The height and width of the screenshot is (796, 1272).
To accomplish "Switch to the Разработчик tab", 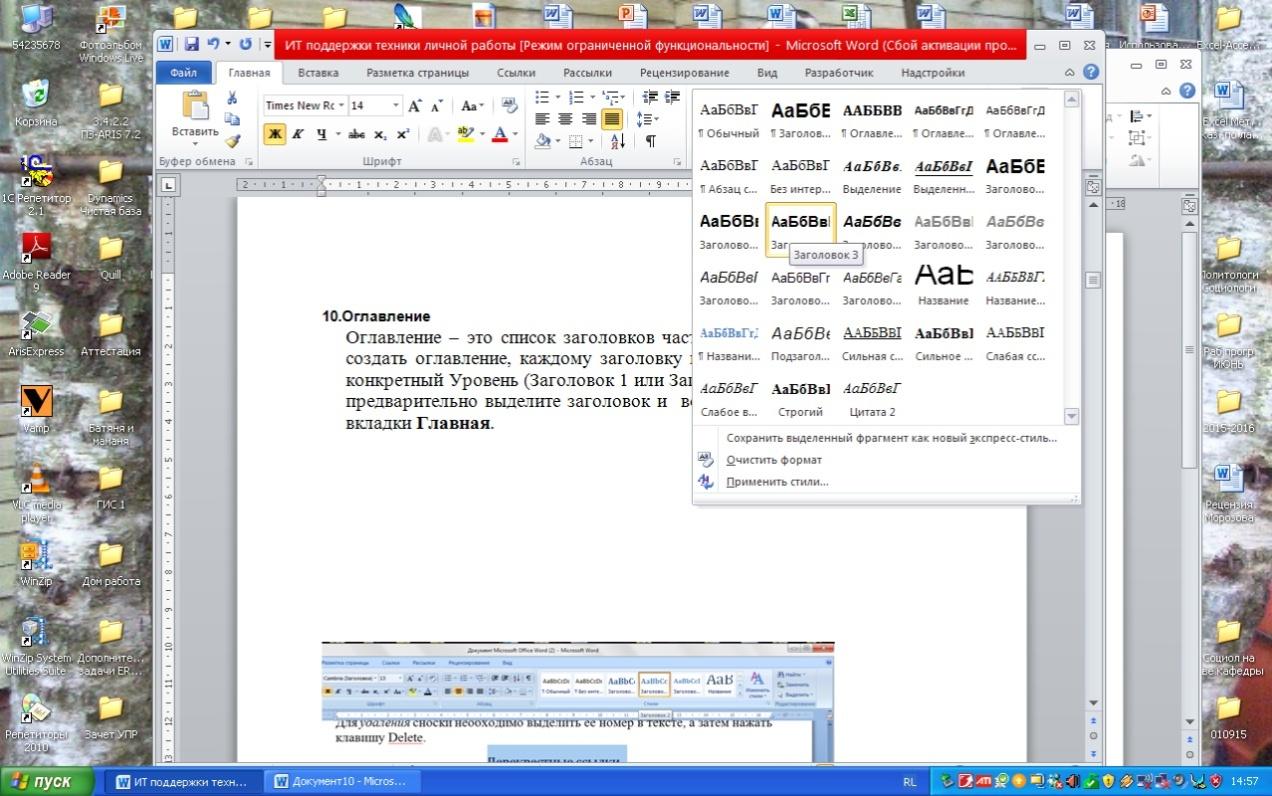I will click(x=839, y=73).
